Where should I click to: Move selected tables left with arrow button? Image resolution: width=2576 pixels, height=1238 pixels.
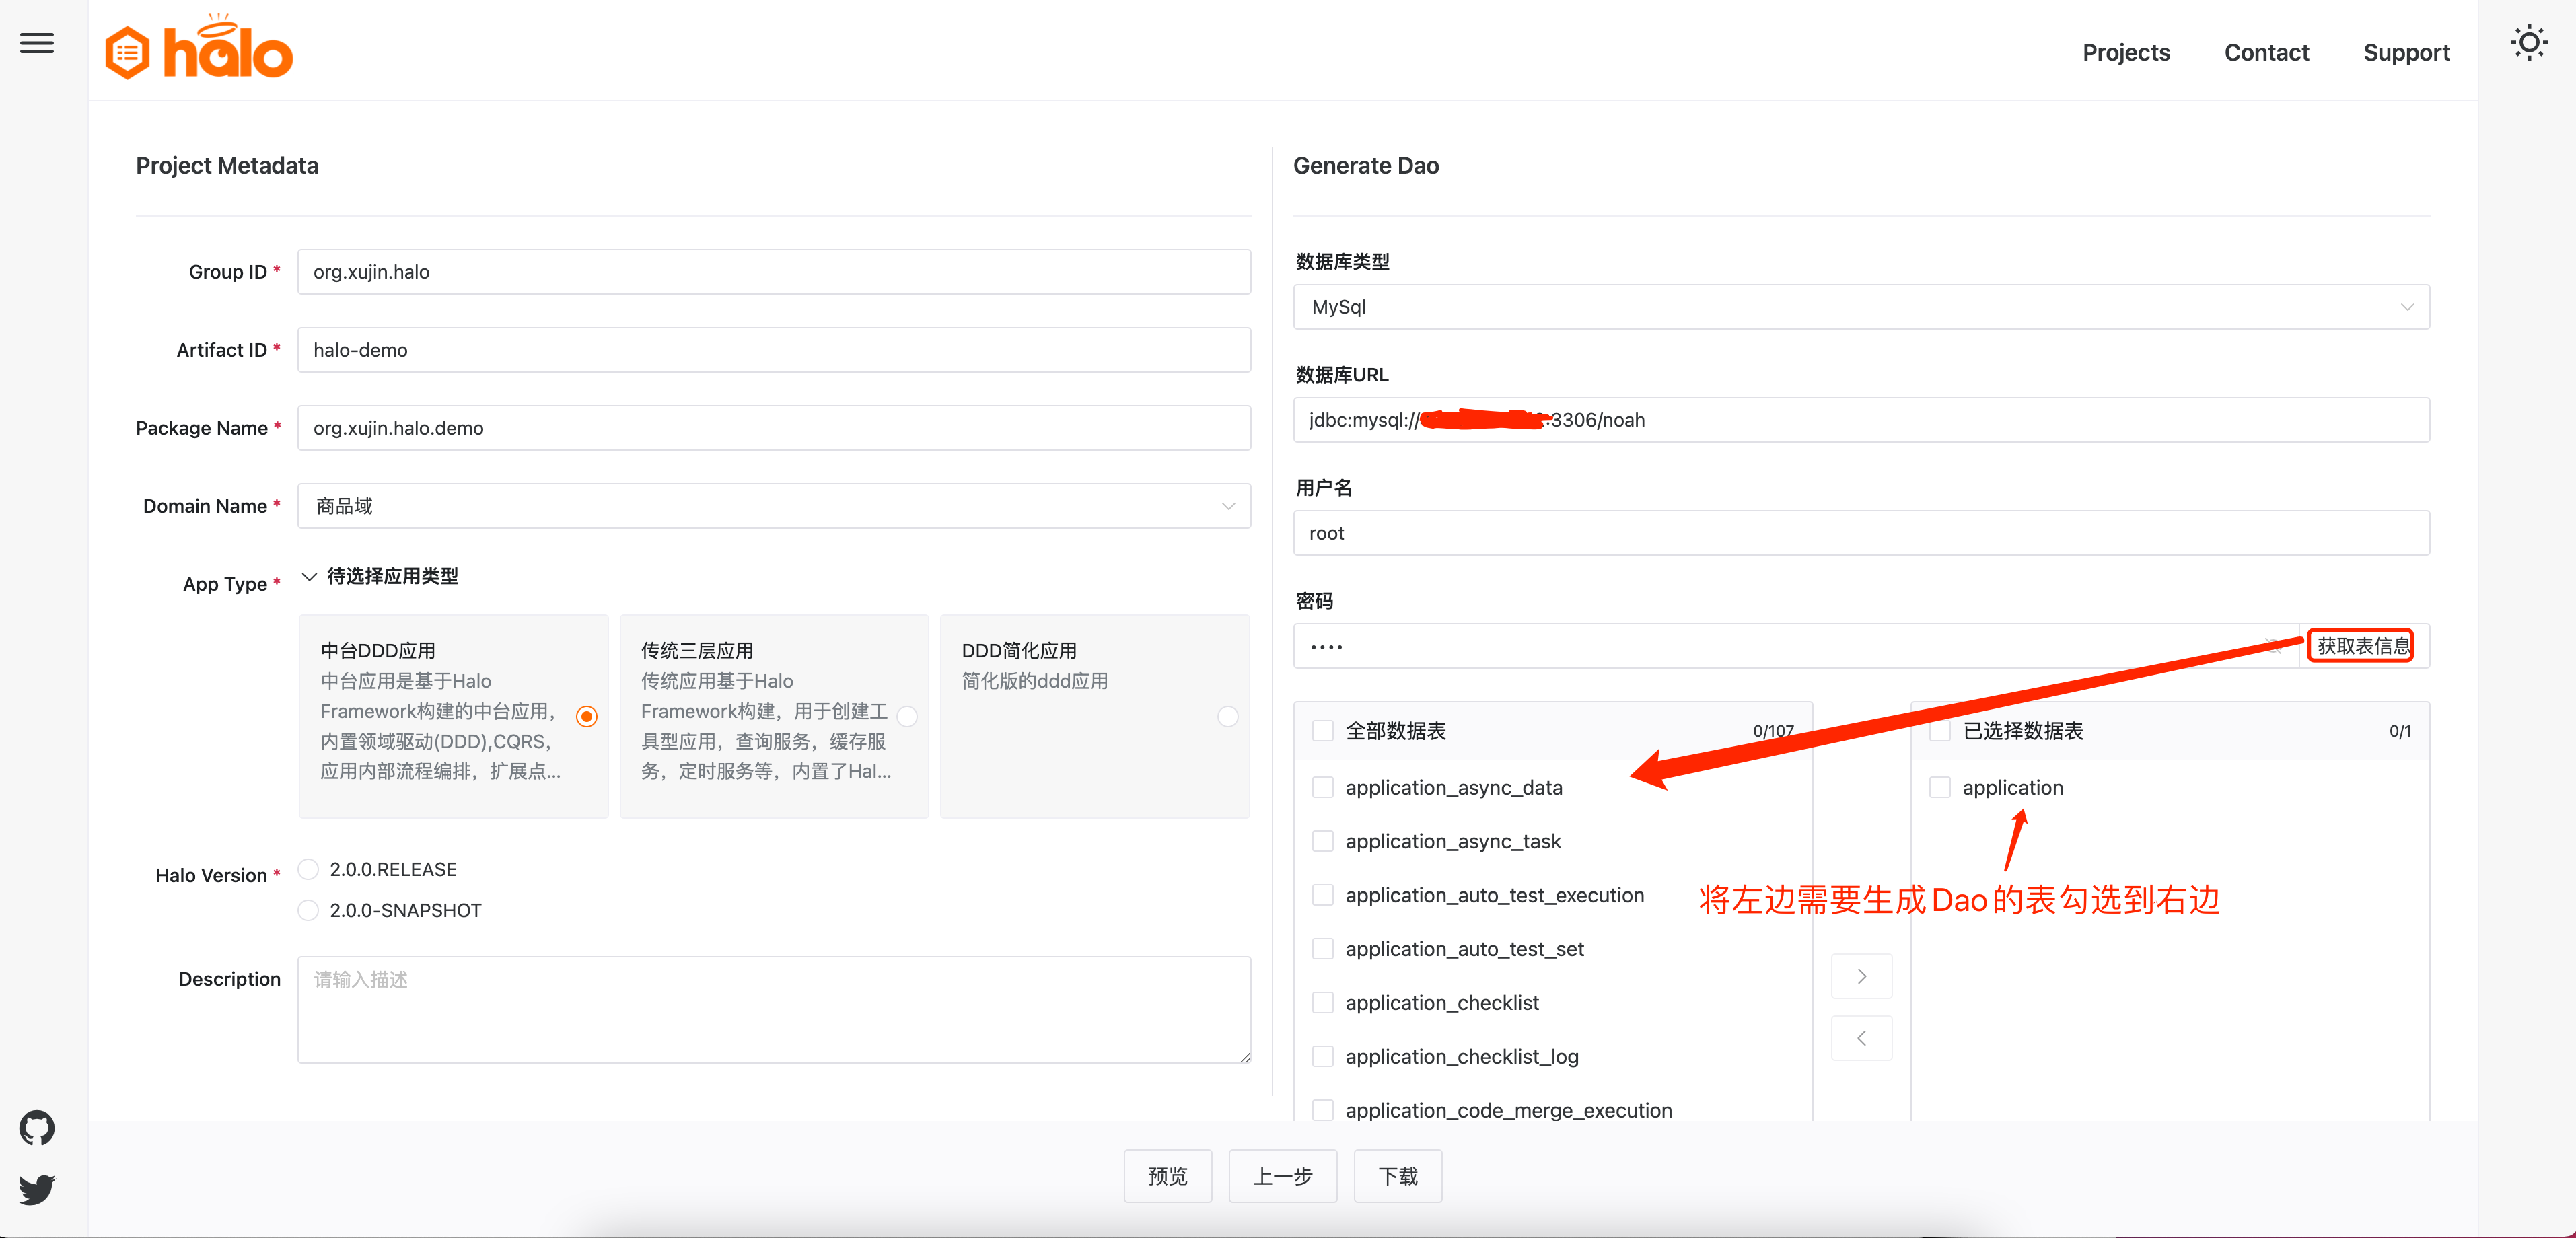click(1861, 1038)
